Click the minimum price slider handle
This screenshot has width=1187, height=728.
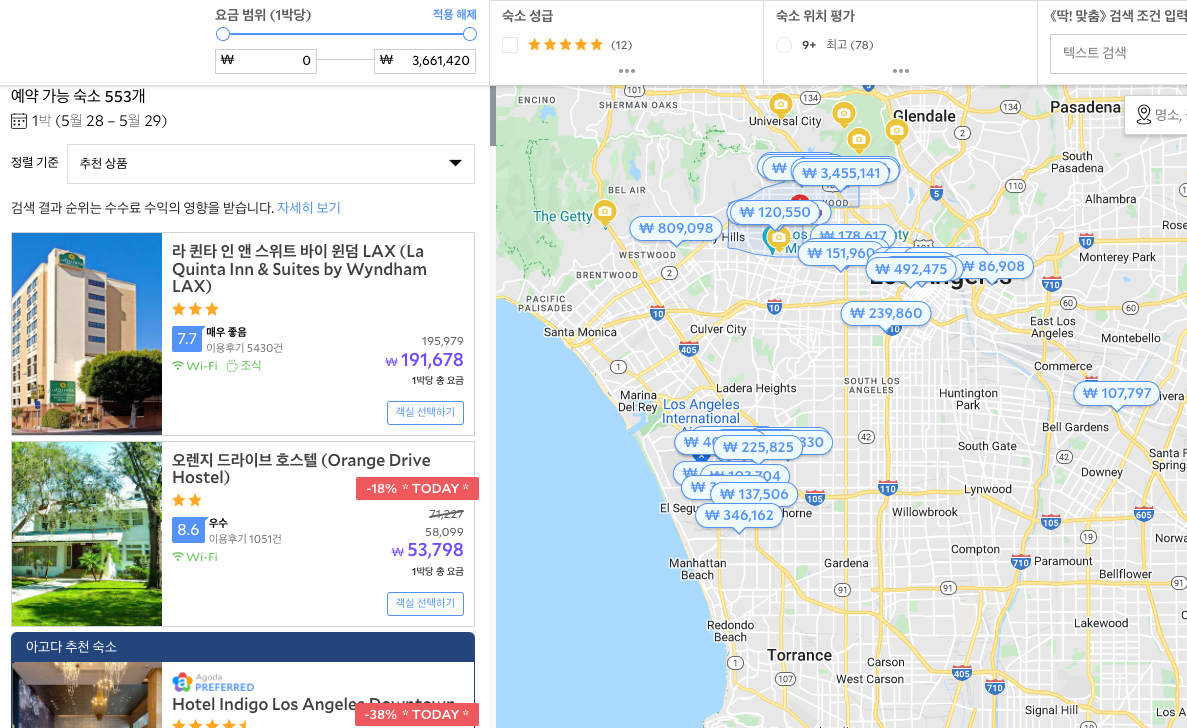[223, 34]
